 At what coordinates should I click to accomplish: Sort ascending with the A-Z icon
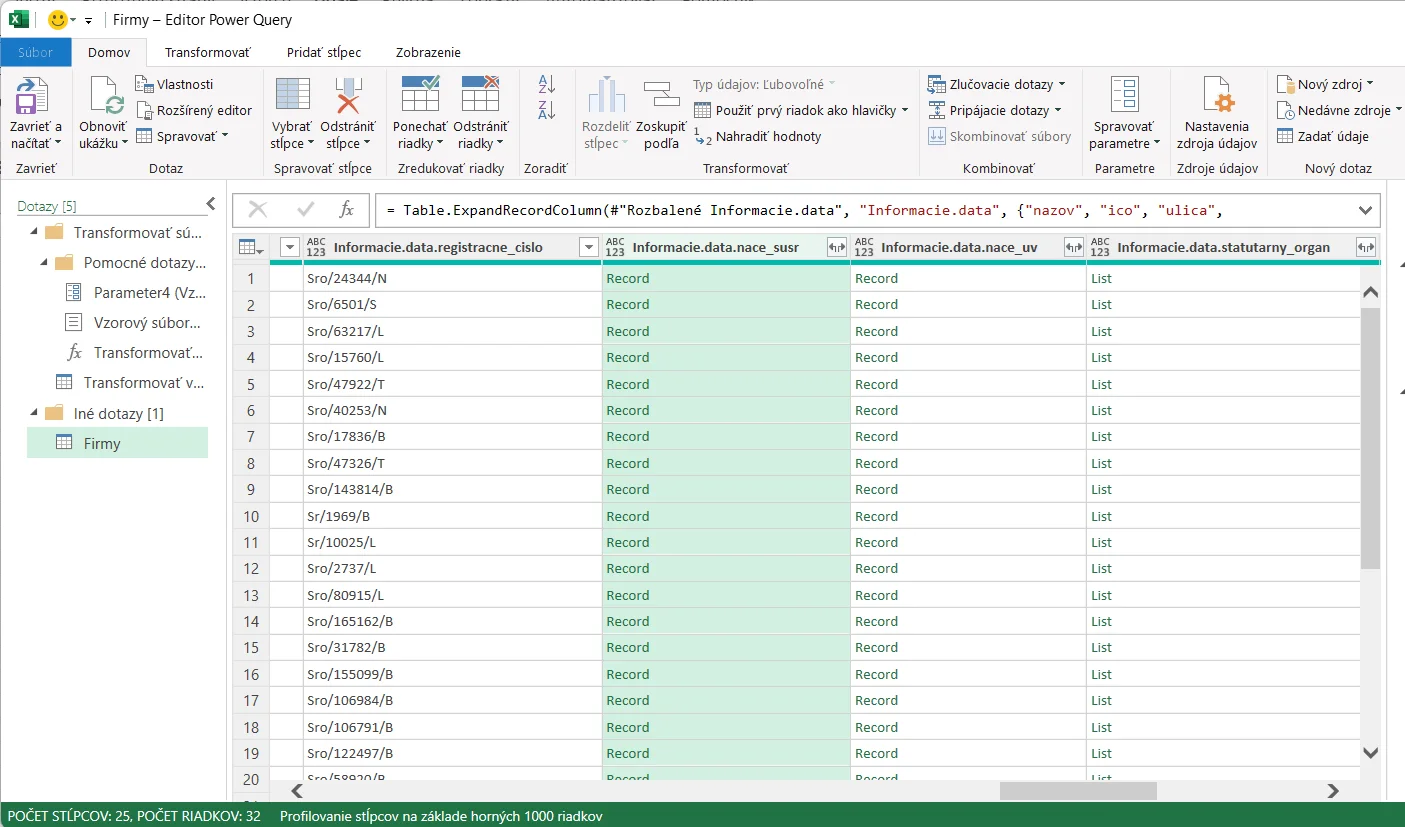tap(546, 84)
